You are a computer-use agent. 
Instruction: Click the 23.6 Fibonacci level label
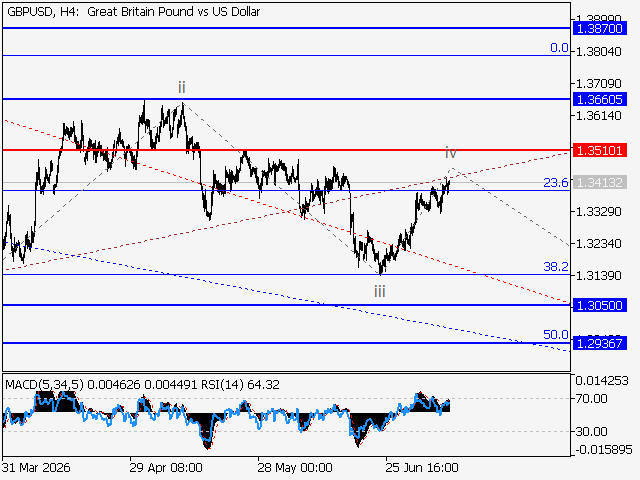556,182
